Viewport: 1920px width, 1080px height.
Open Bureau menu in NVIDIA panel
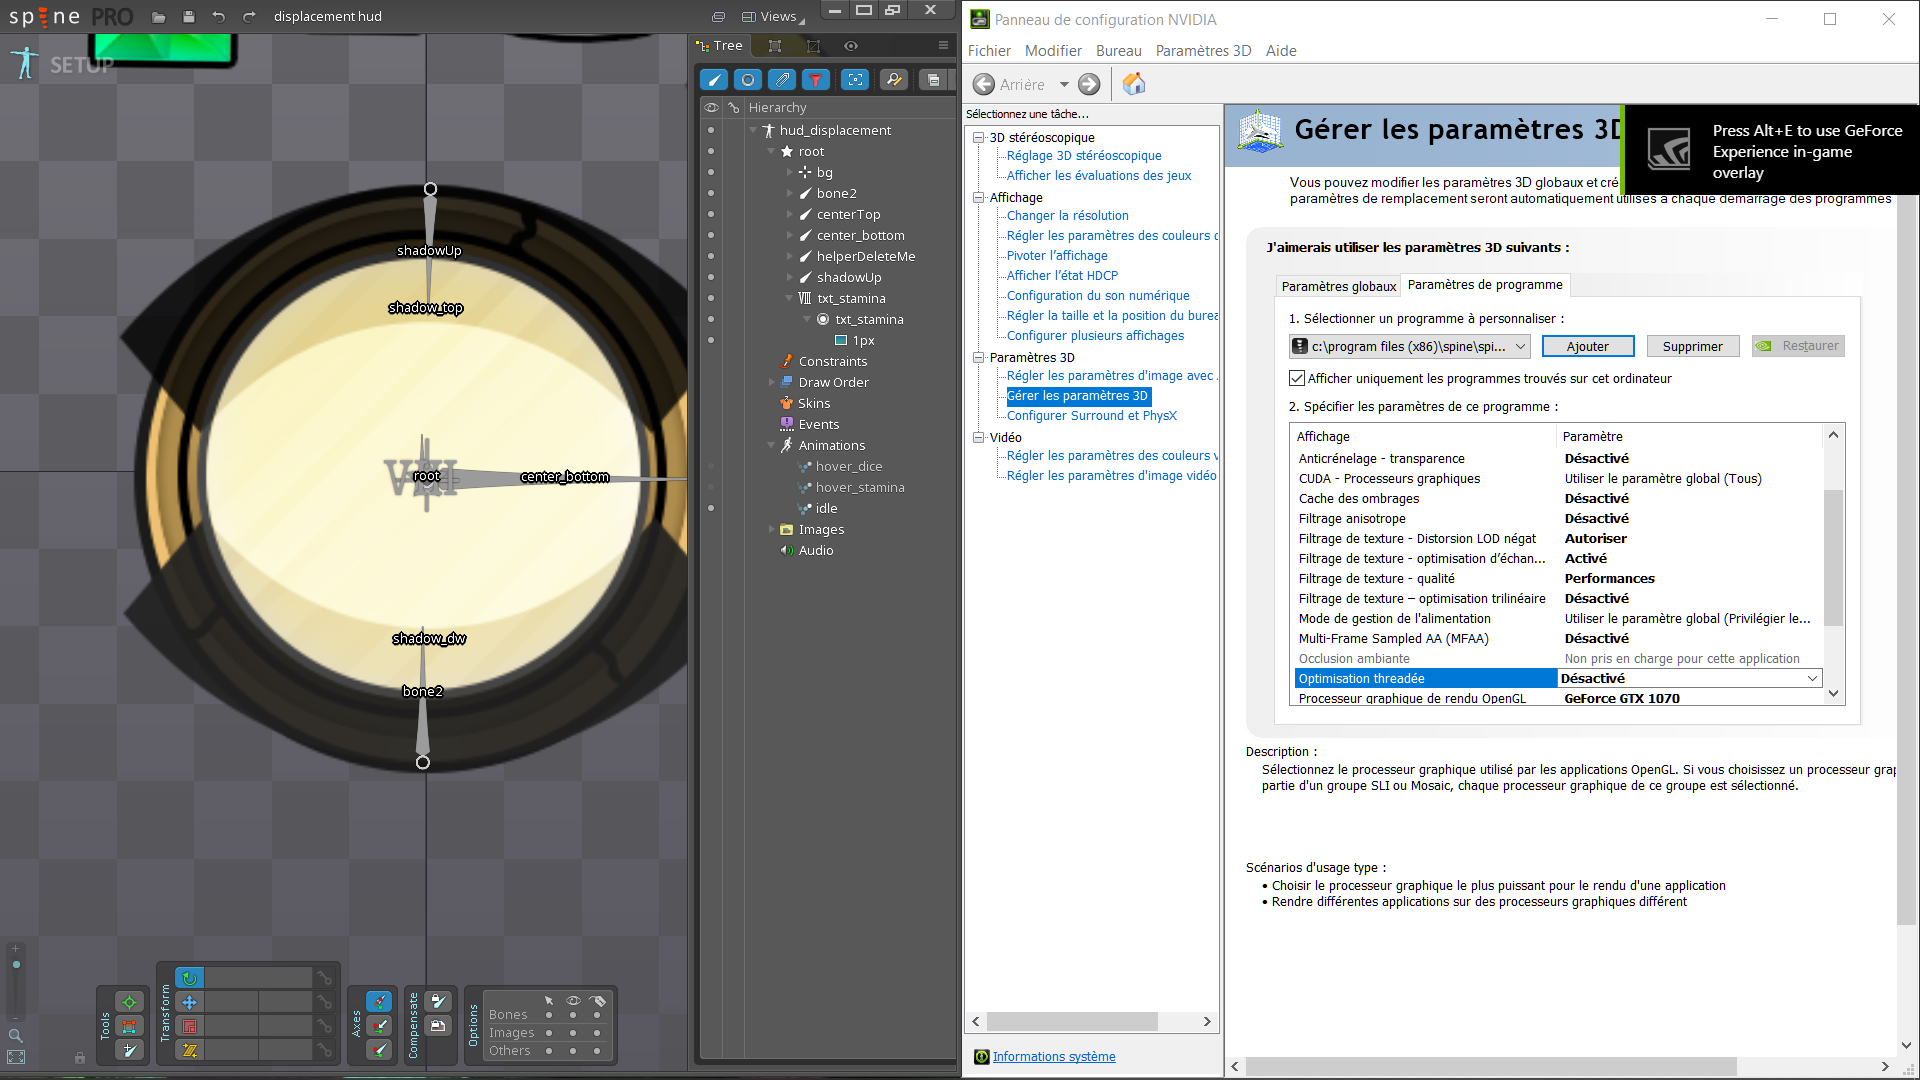tap(1118, 51)
